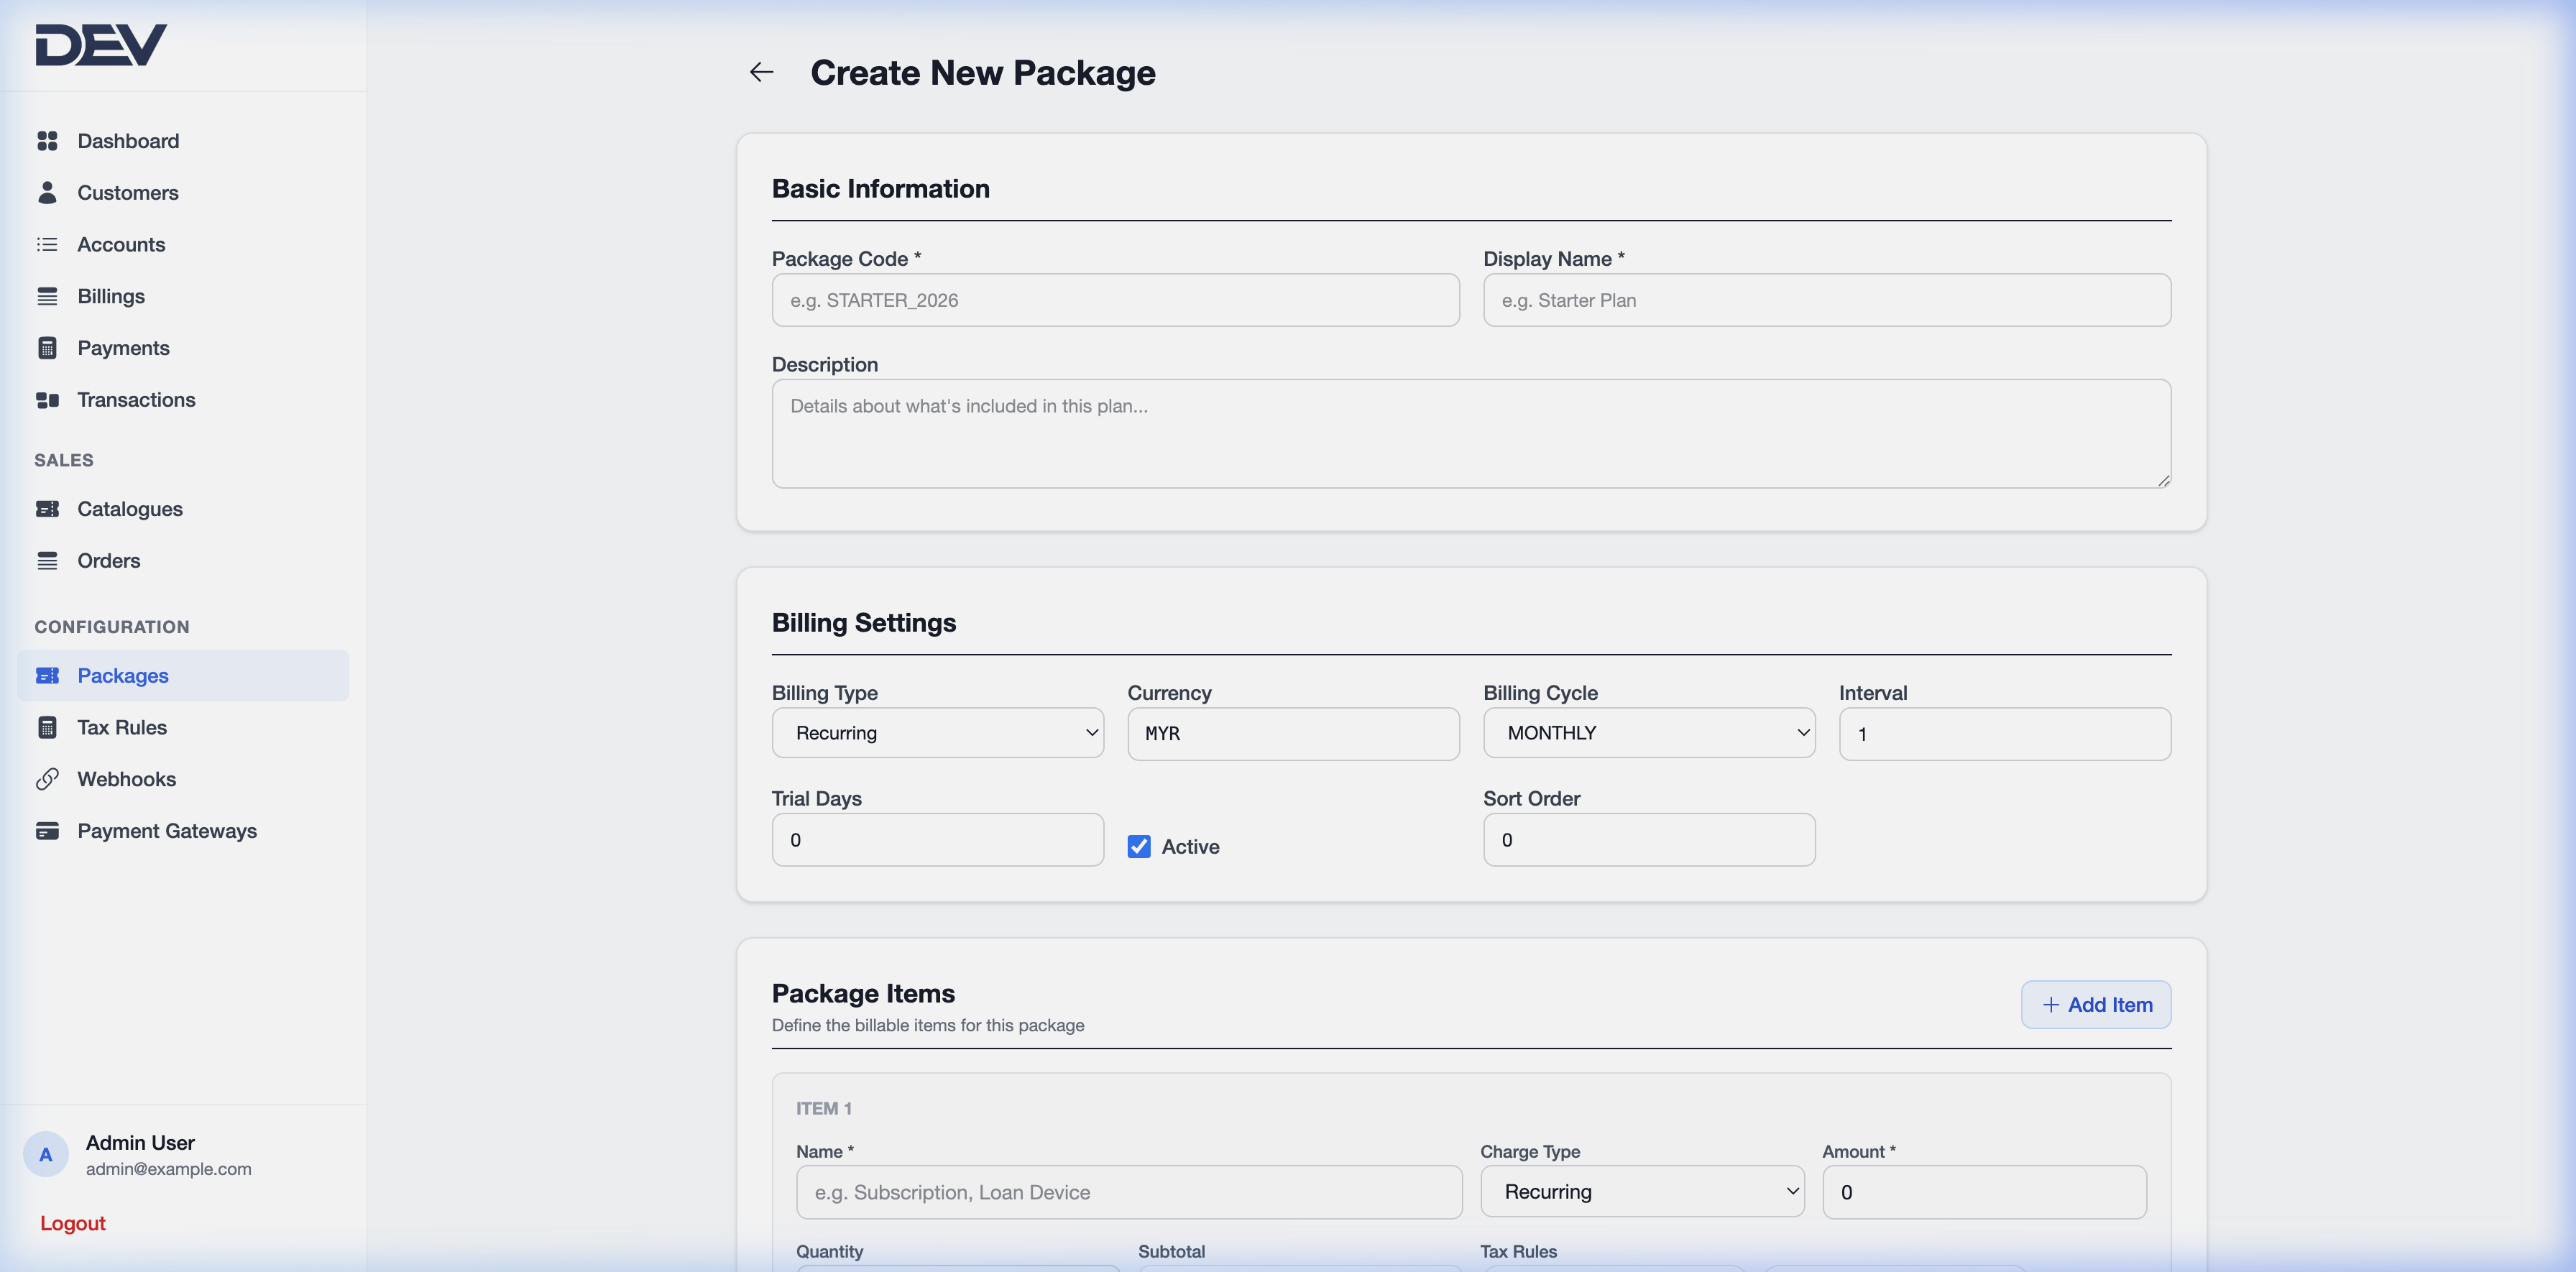Select the Catalogues icon under Sales
Viewport: 2576px width, 1272px height.
point(48,508)
